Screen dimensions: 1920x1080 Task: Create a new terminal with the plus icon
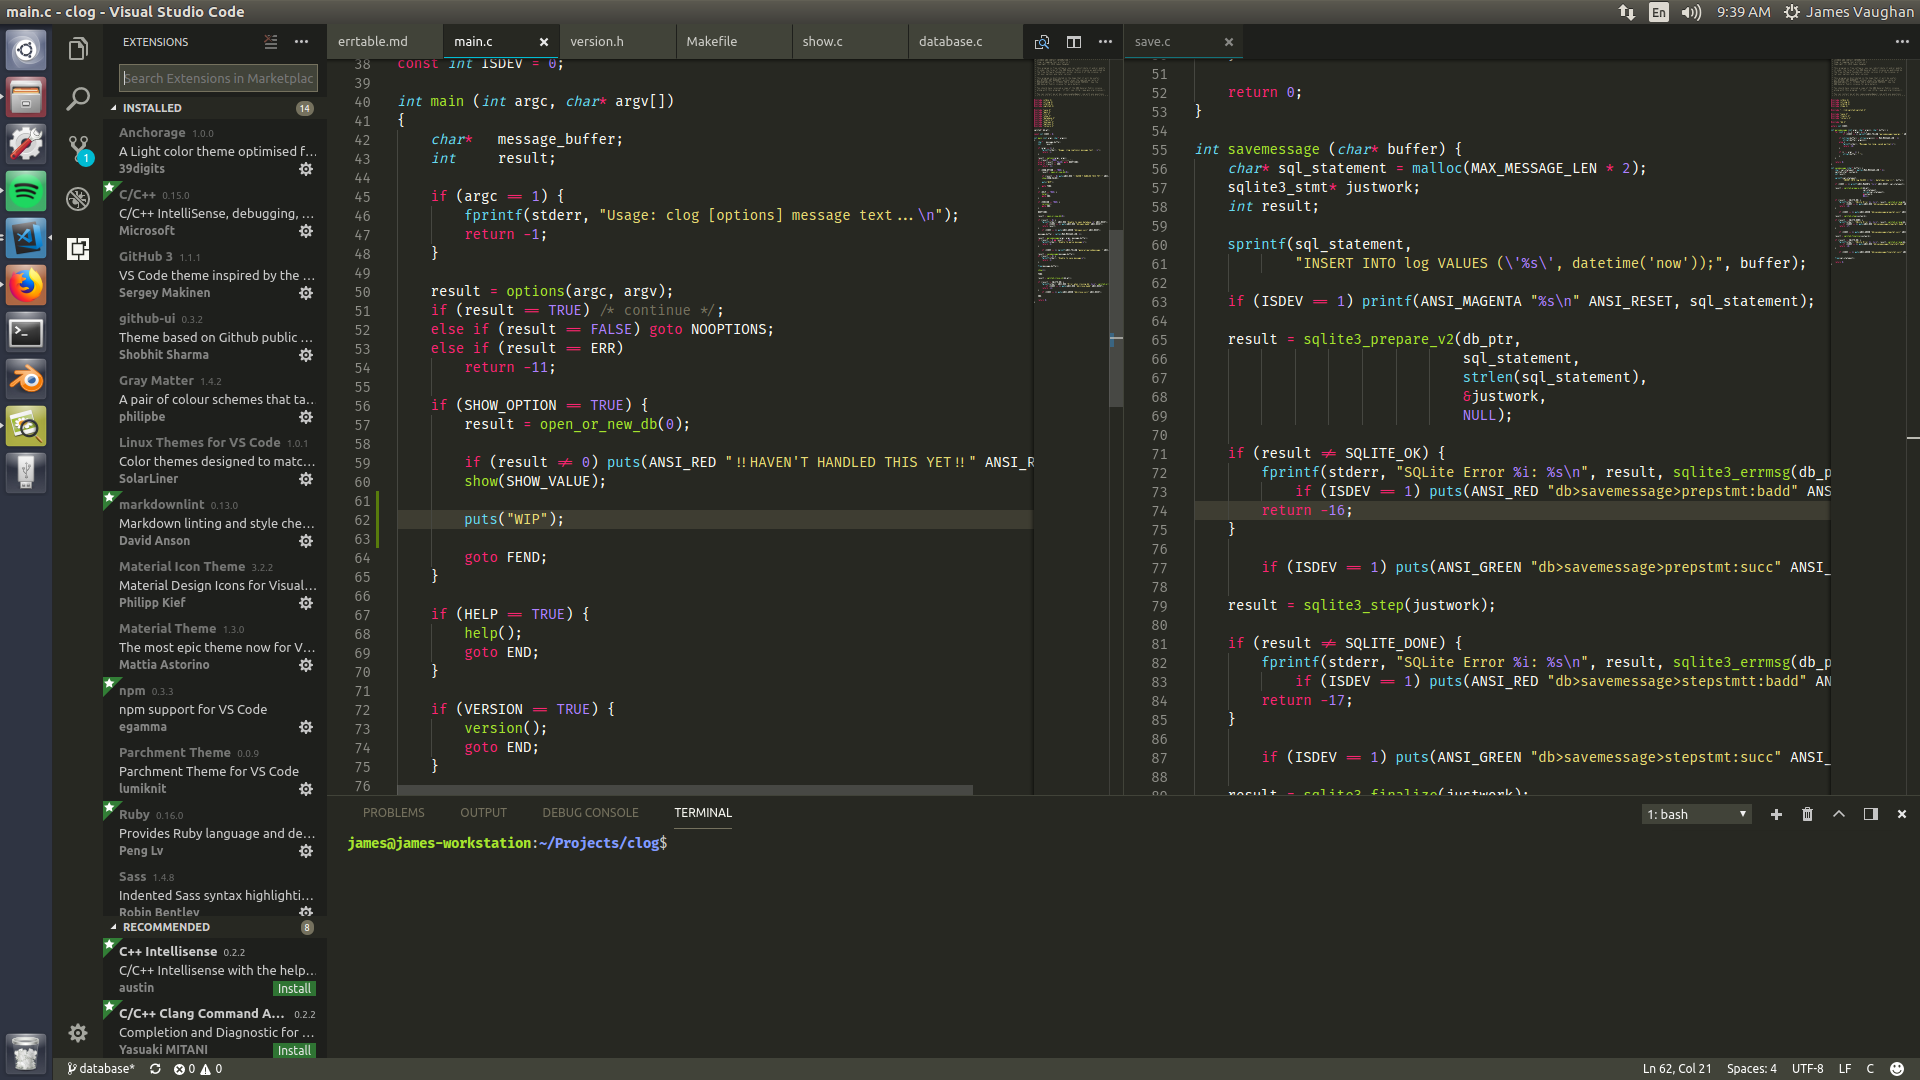point(1776,814)
